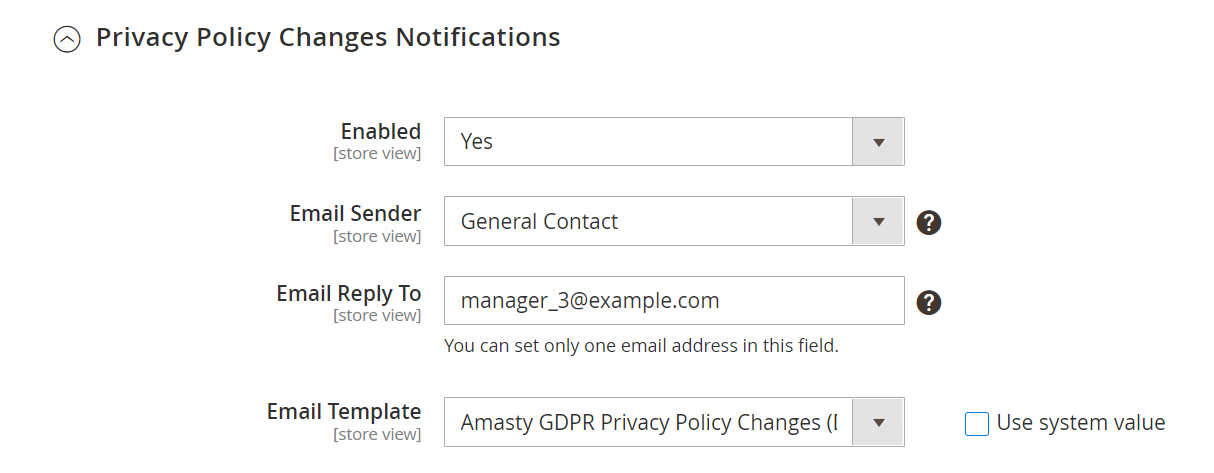The image size is (1214, 473).
Task: Show help tooltip icon beside Email Reply To
Action: tap(929, 302)
